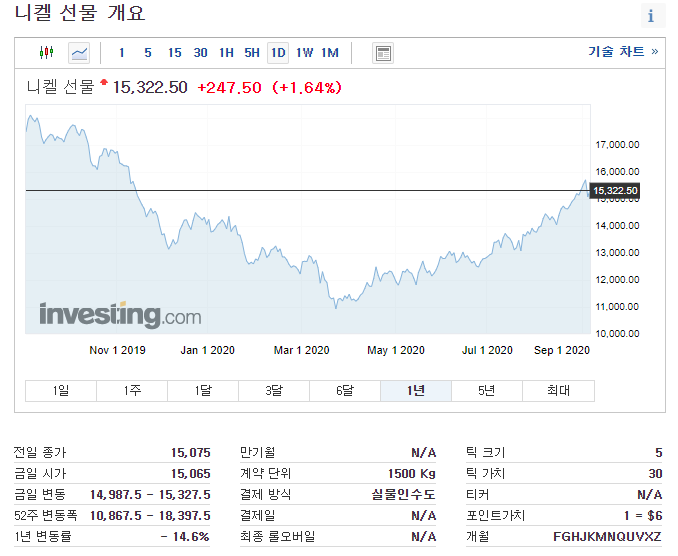The height and width of the screenshot is (556, 678).
Task: Switch to candlestick chart type
Action: click(46, 53)
